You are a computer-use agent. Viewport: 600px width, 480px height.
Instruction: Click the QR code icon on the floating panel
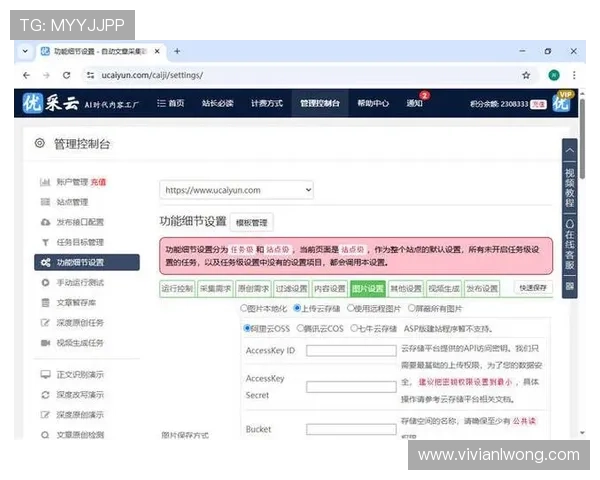point(569,286)
